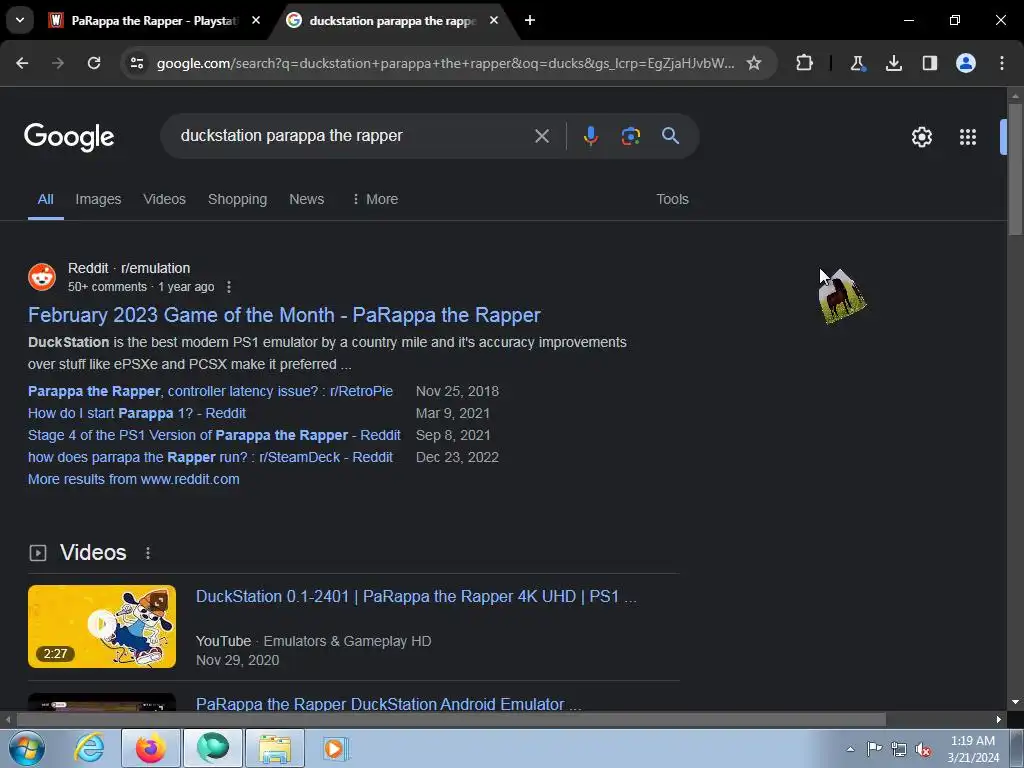Image resolution: width=1024 pixels, height=768 pixels.
Task: Open the green browser taskbar icon
Action: click(212, 748)
